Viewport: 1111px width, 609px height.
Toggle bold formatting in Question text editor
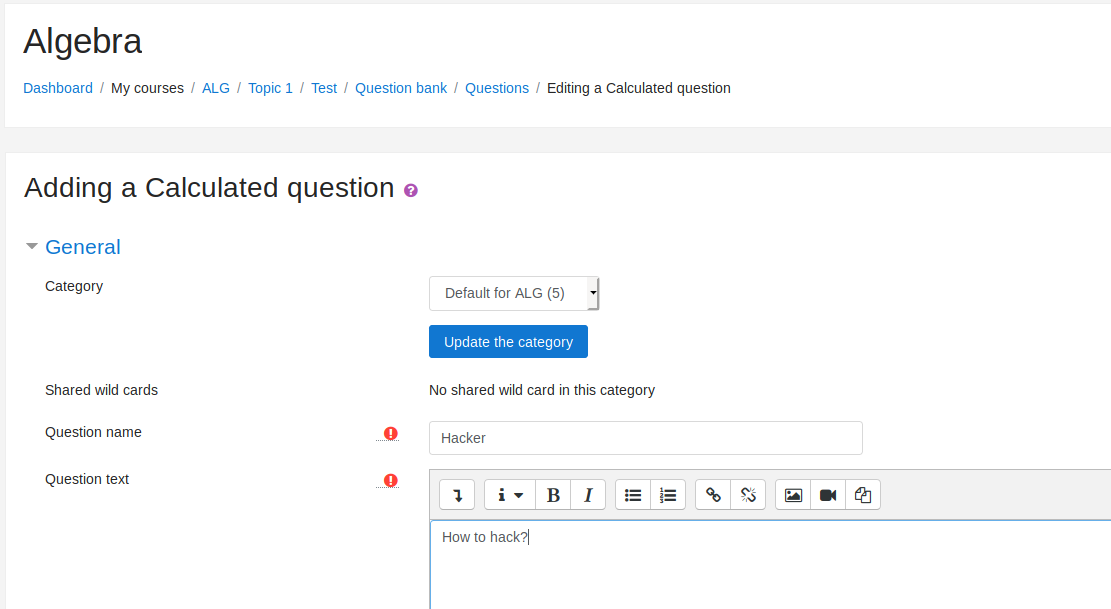tap(553, 495)
